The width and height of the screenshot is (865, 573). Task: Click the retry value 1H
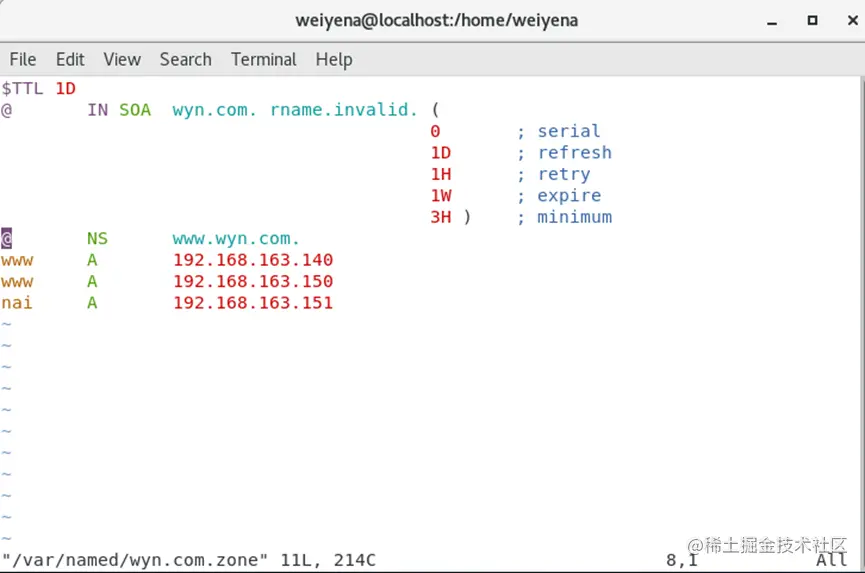pyautogui.click(x=441, y=174)
